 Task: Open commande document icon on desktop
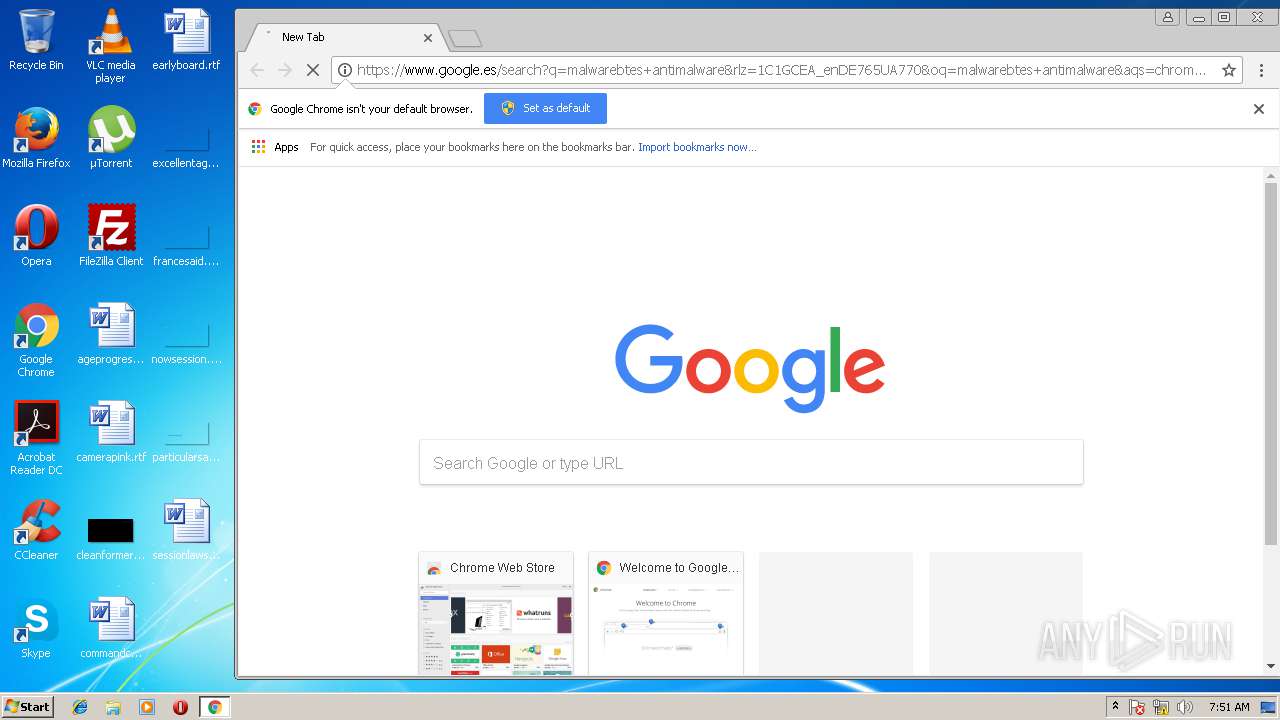coord(110,628)
